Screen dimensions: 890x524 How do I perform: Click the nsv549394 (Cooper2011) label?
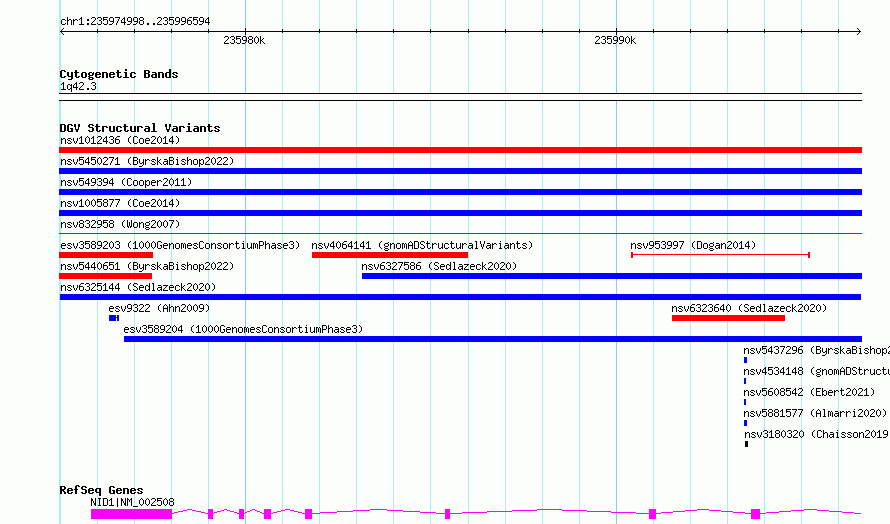(126, 182)
